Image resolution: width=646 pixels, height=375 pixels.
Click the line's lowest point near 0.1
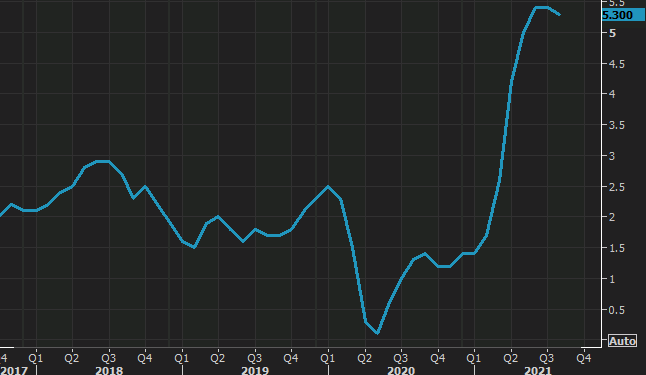point(377,333)
